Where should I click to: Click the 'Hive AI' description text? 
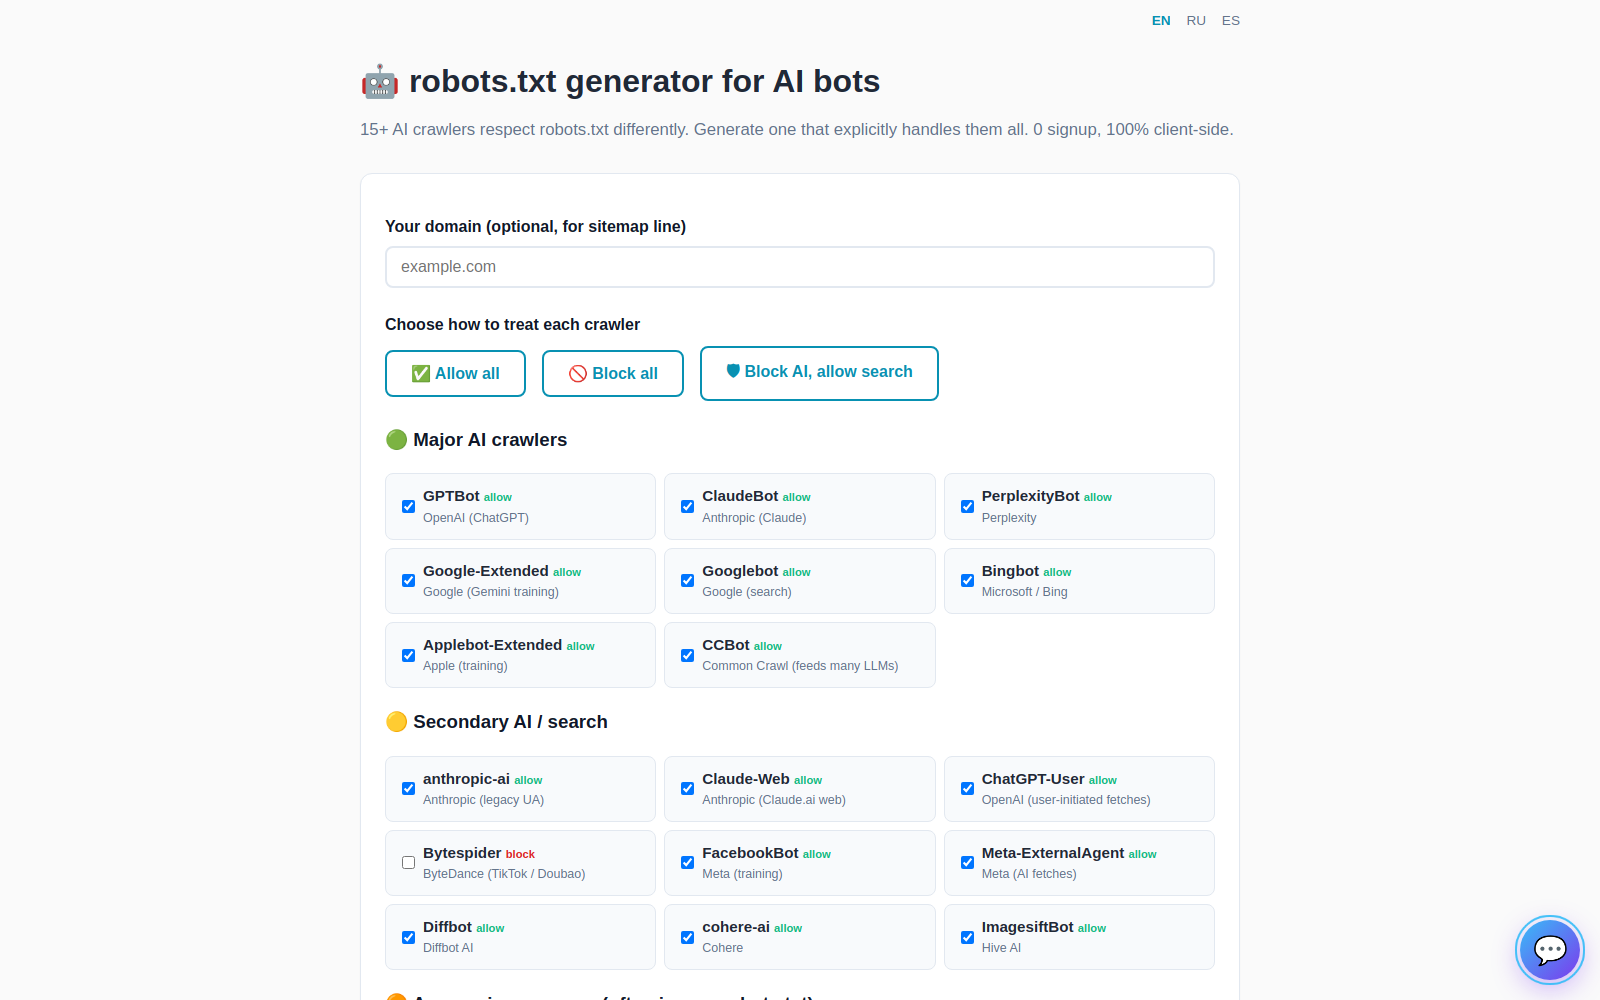[x=1001, y=948]
